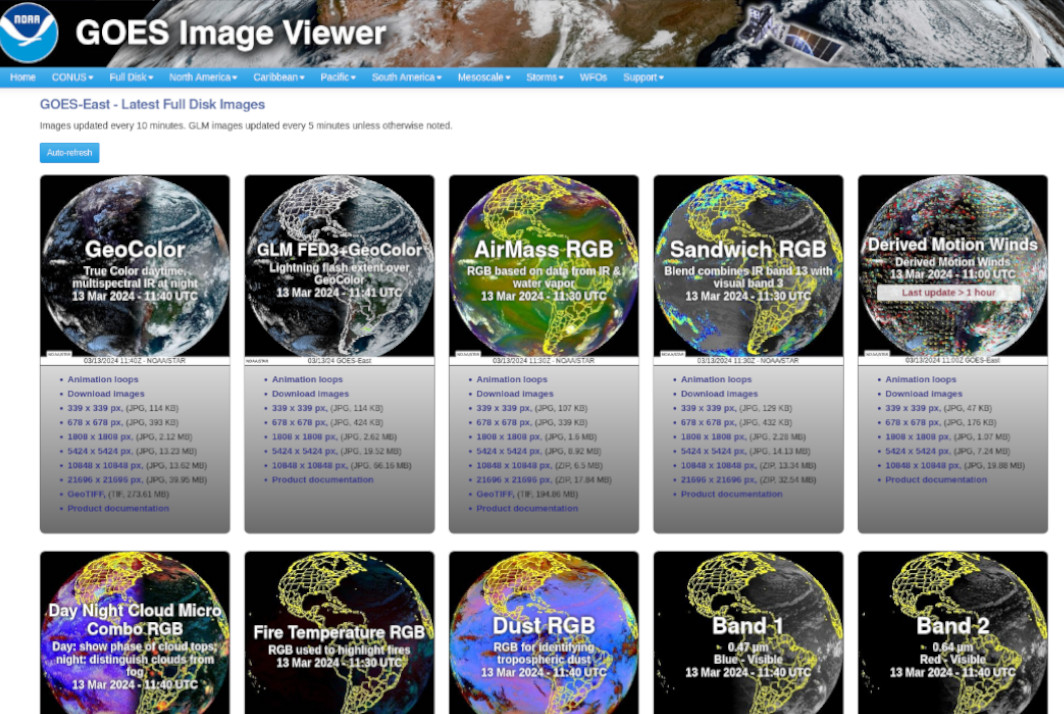Open the Band 1 Blue Visible thumbnail
Viewport: 1064px width, 714px height.
[748, 633]
